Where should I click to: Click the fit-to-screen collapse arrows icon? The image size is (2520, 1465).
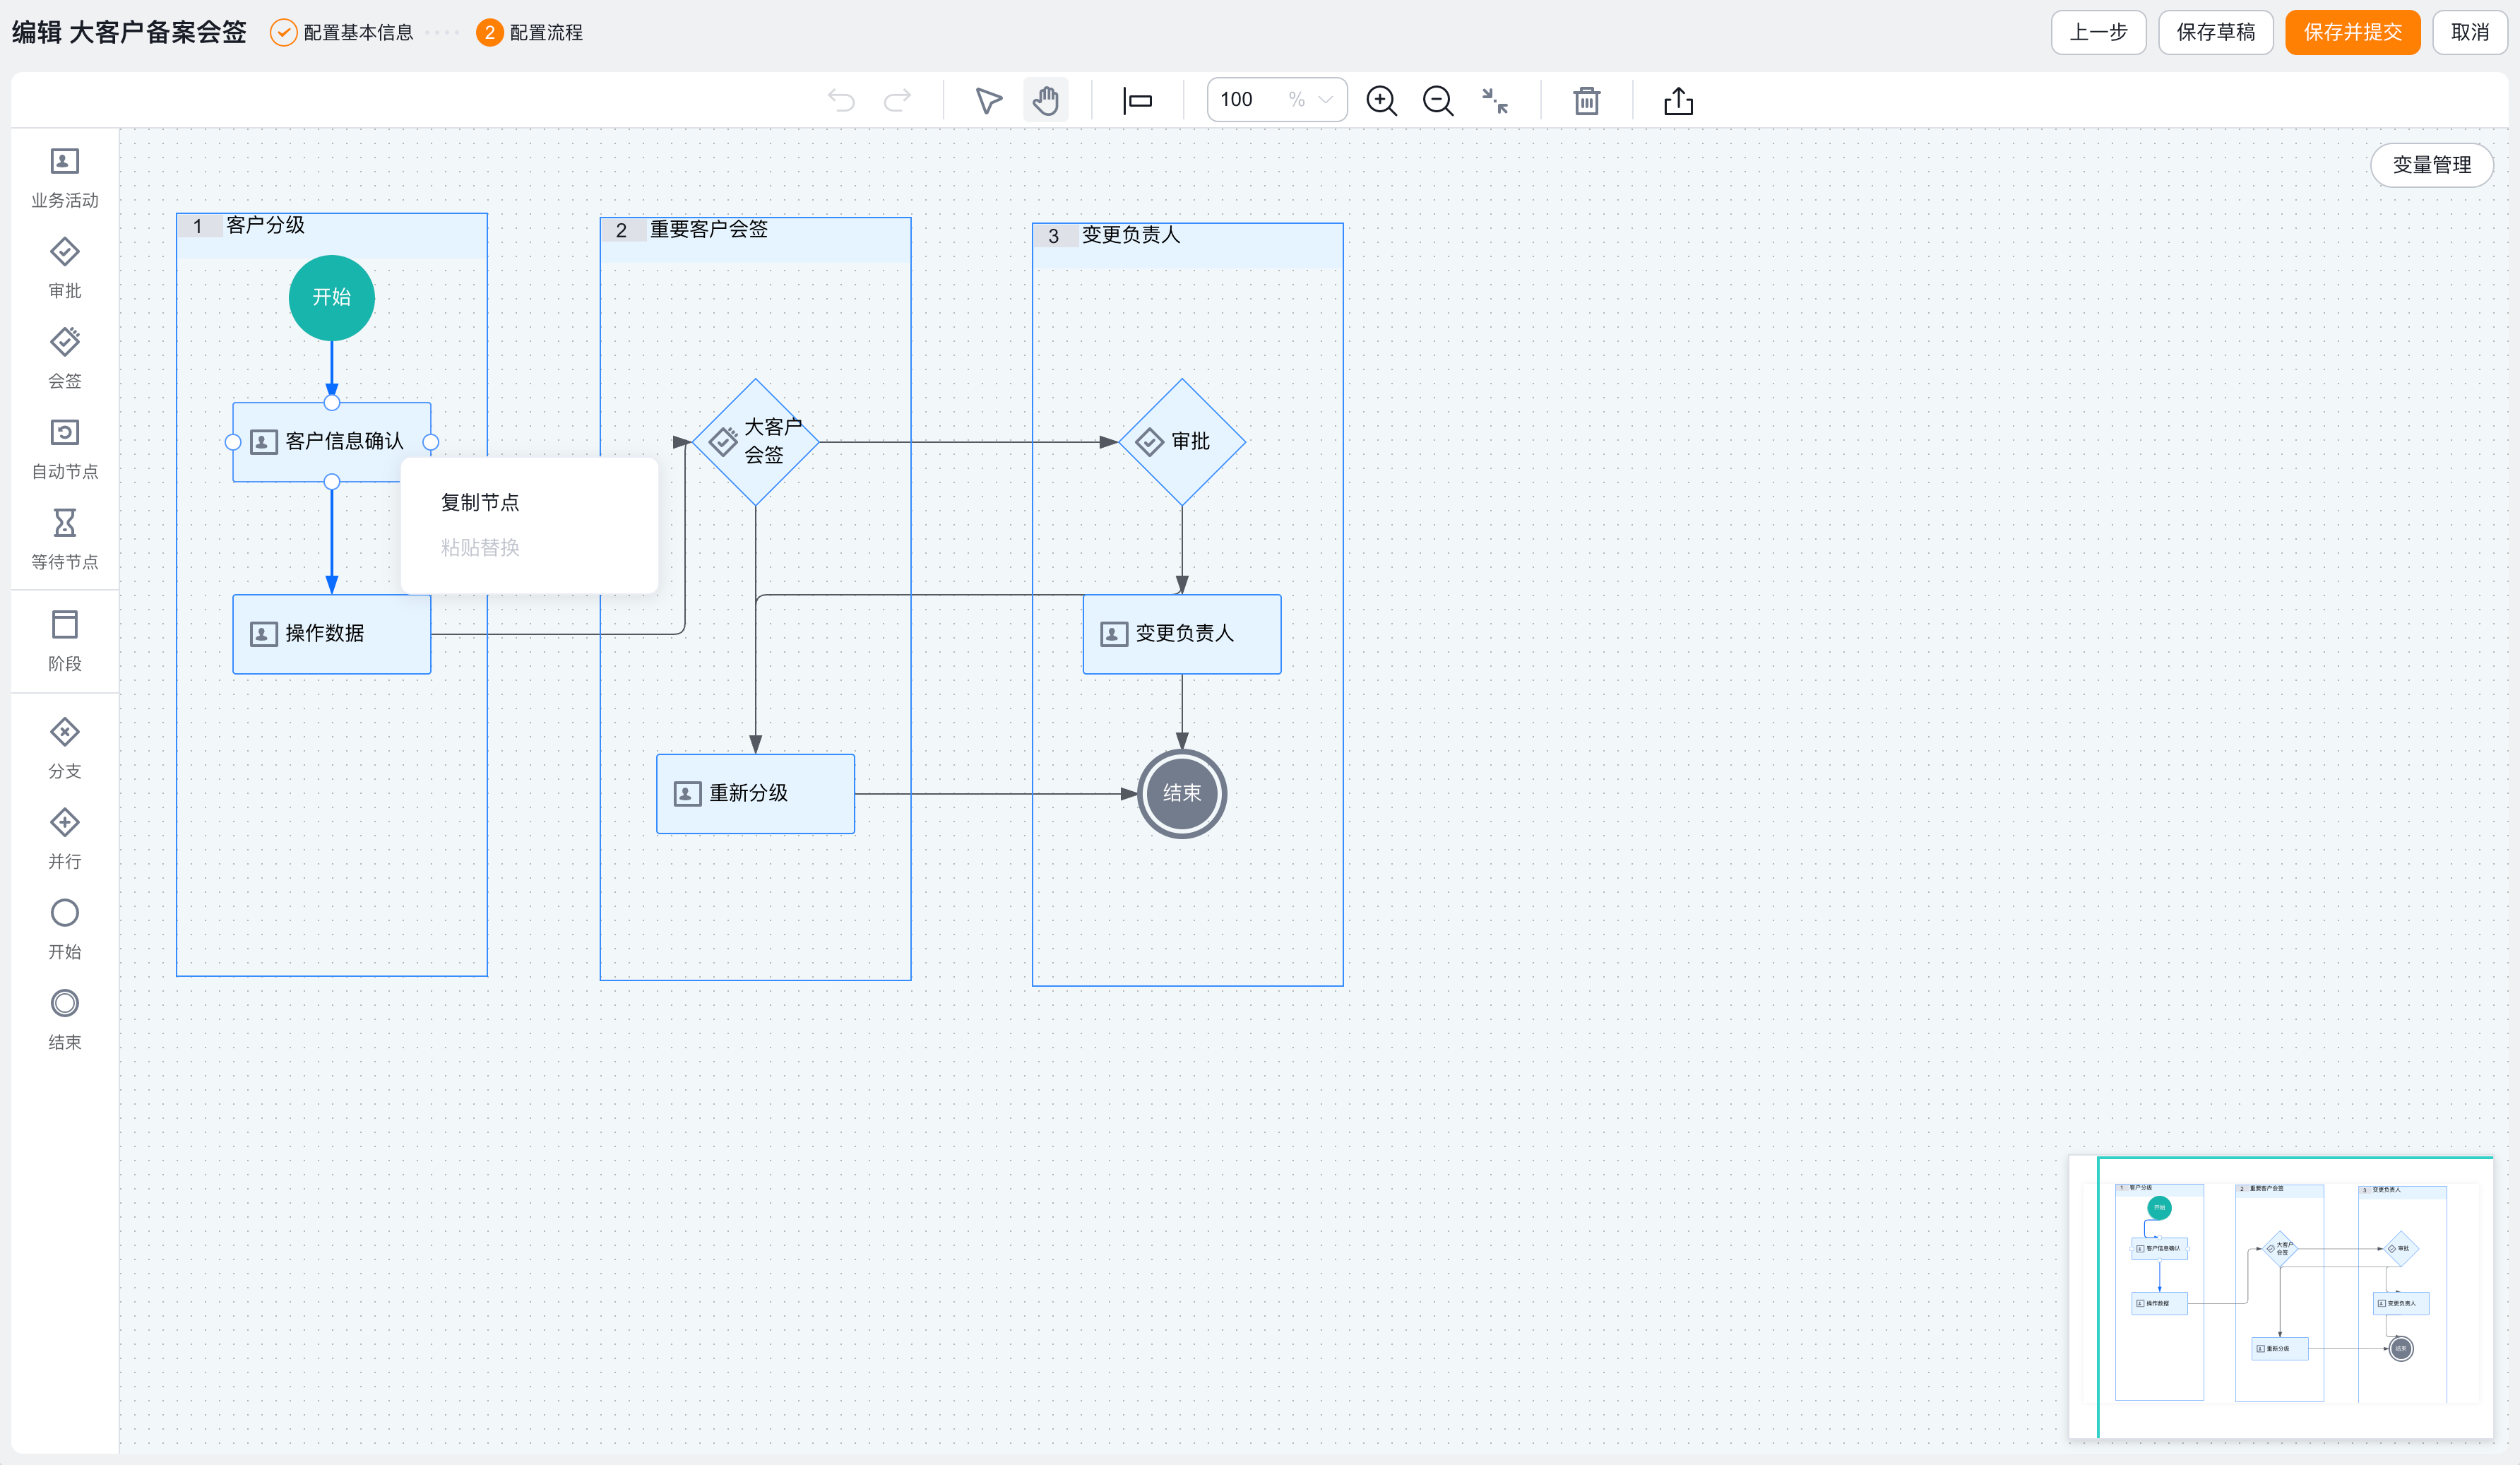pyautogui.click(x=1495, y=100)
